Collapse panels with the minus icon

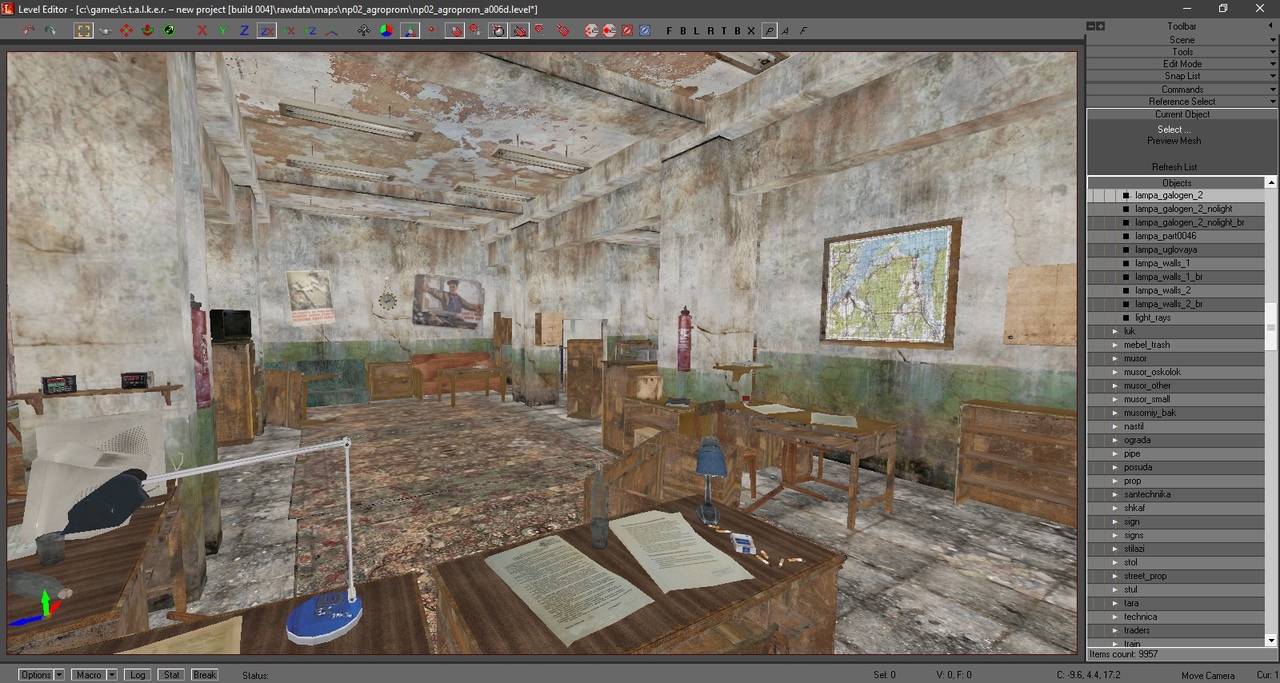(x=1092, y=26)
